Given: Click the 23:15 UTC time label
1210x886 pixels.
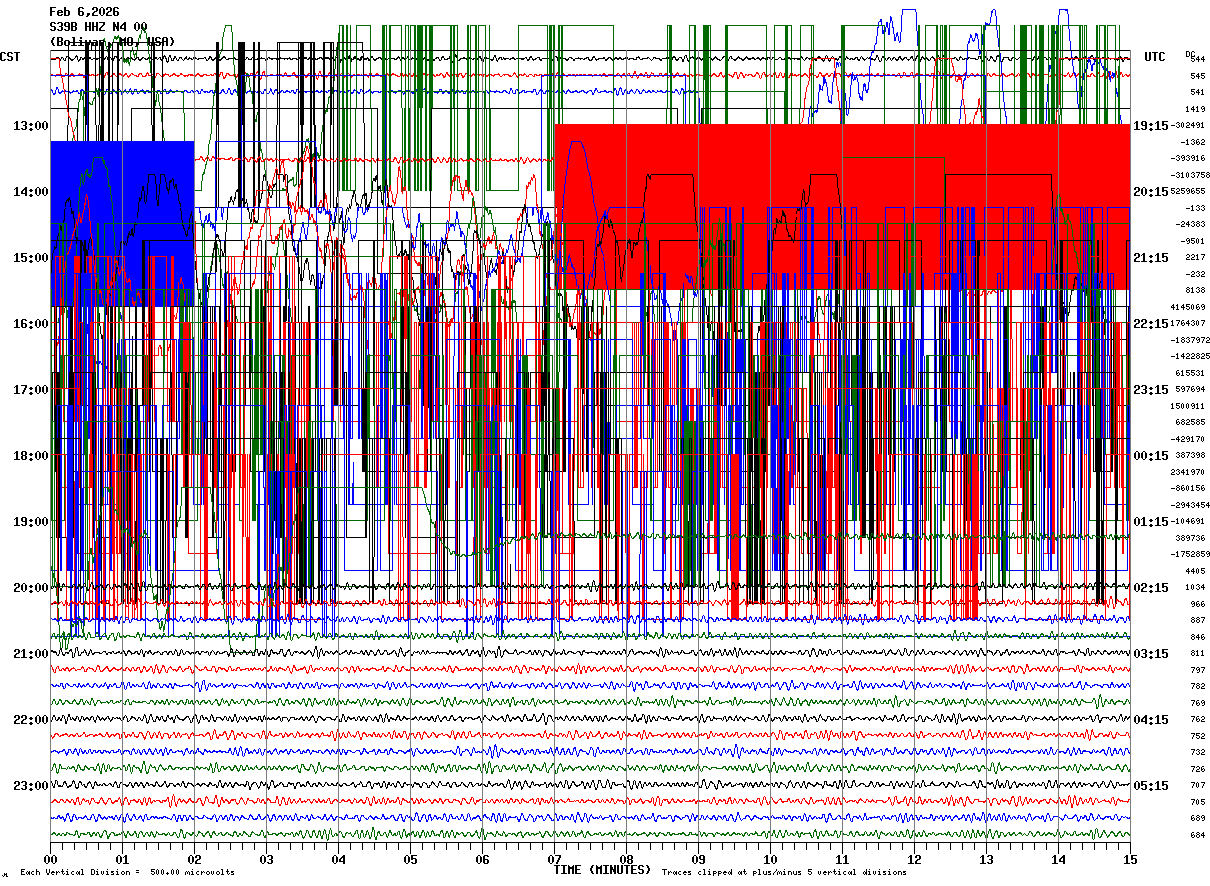Looking at the screenshot, I should [x=1151, y=390].
